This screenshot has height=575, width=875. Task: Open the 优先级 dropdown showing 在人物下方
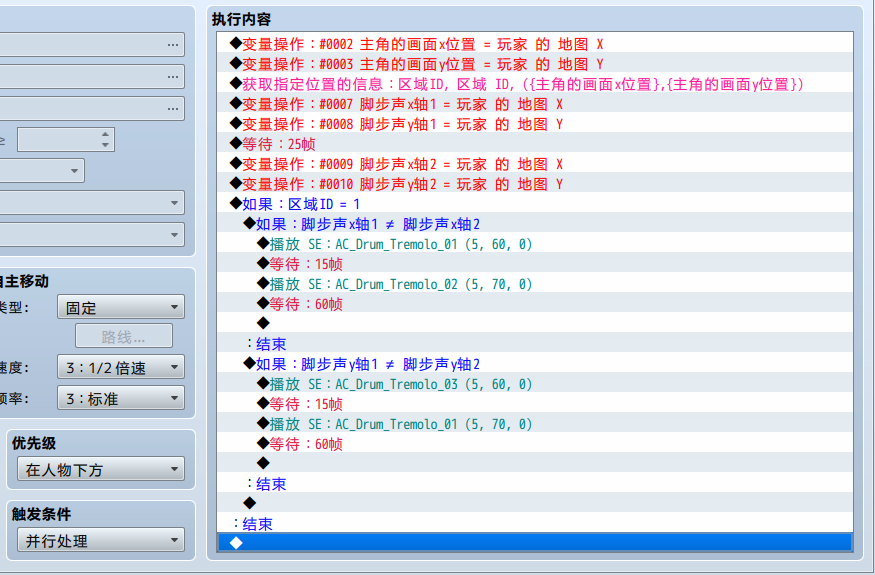point(101,469)
